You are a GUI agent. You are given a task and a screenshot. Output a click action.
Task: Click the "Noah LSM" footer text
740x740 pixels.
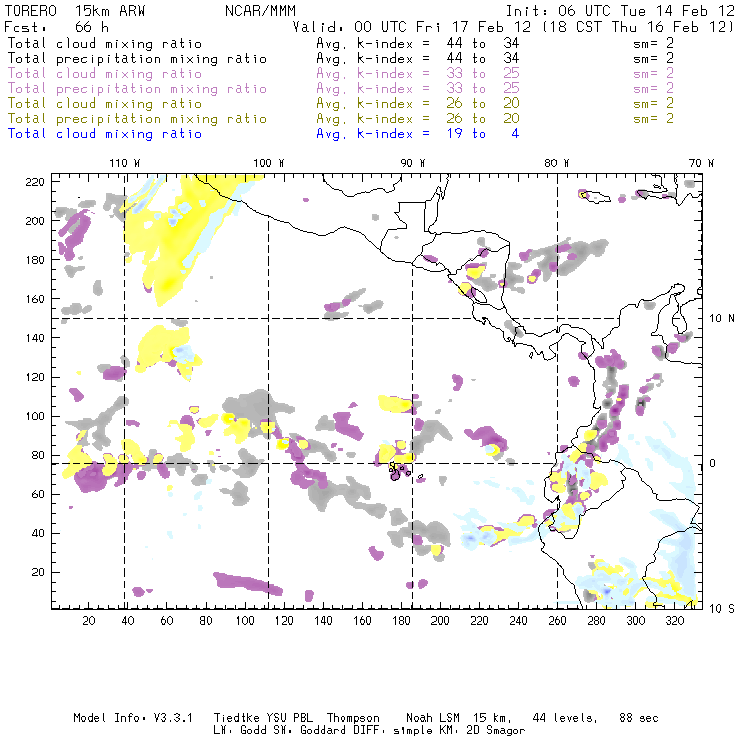click(x=433, y=718)
